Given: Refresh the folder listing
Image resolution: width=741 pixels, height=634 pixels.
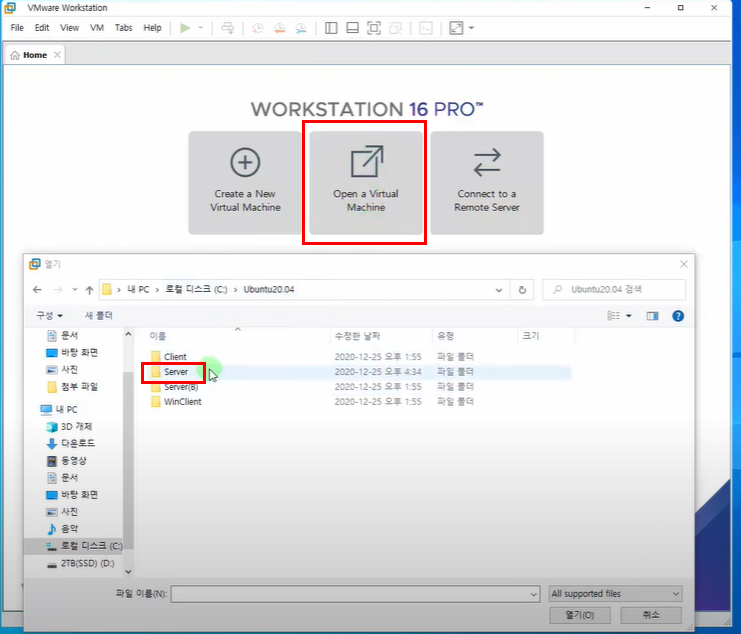Looking at the screenshot, I should 522,290.
